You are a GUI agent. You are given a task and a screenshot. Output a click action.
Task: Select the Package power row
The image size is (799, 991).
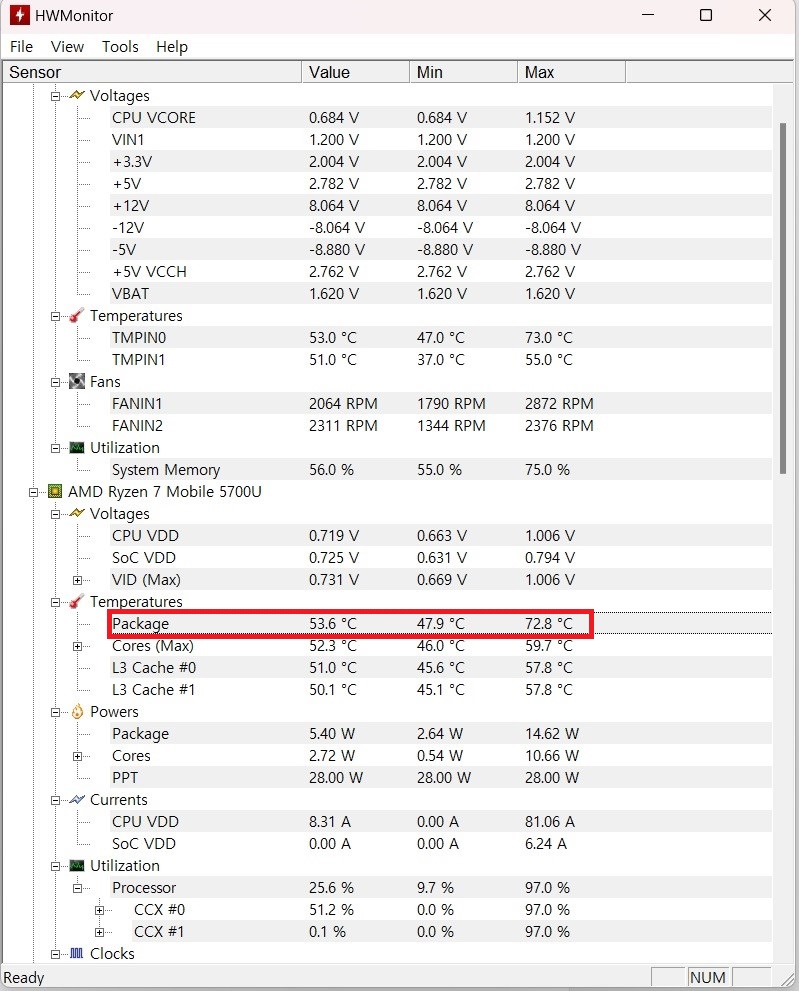[441, 733]
